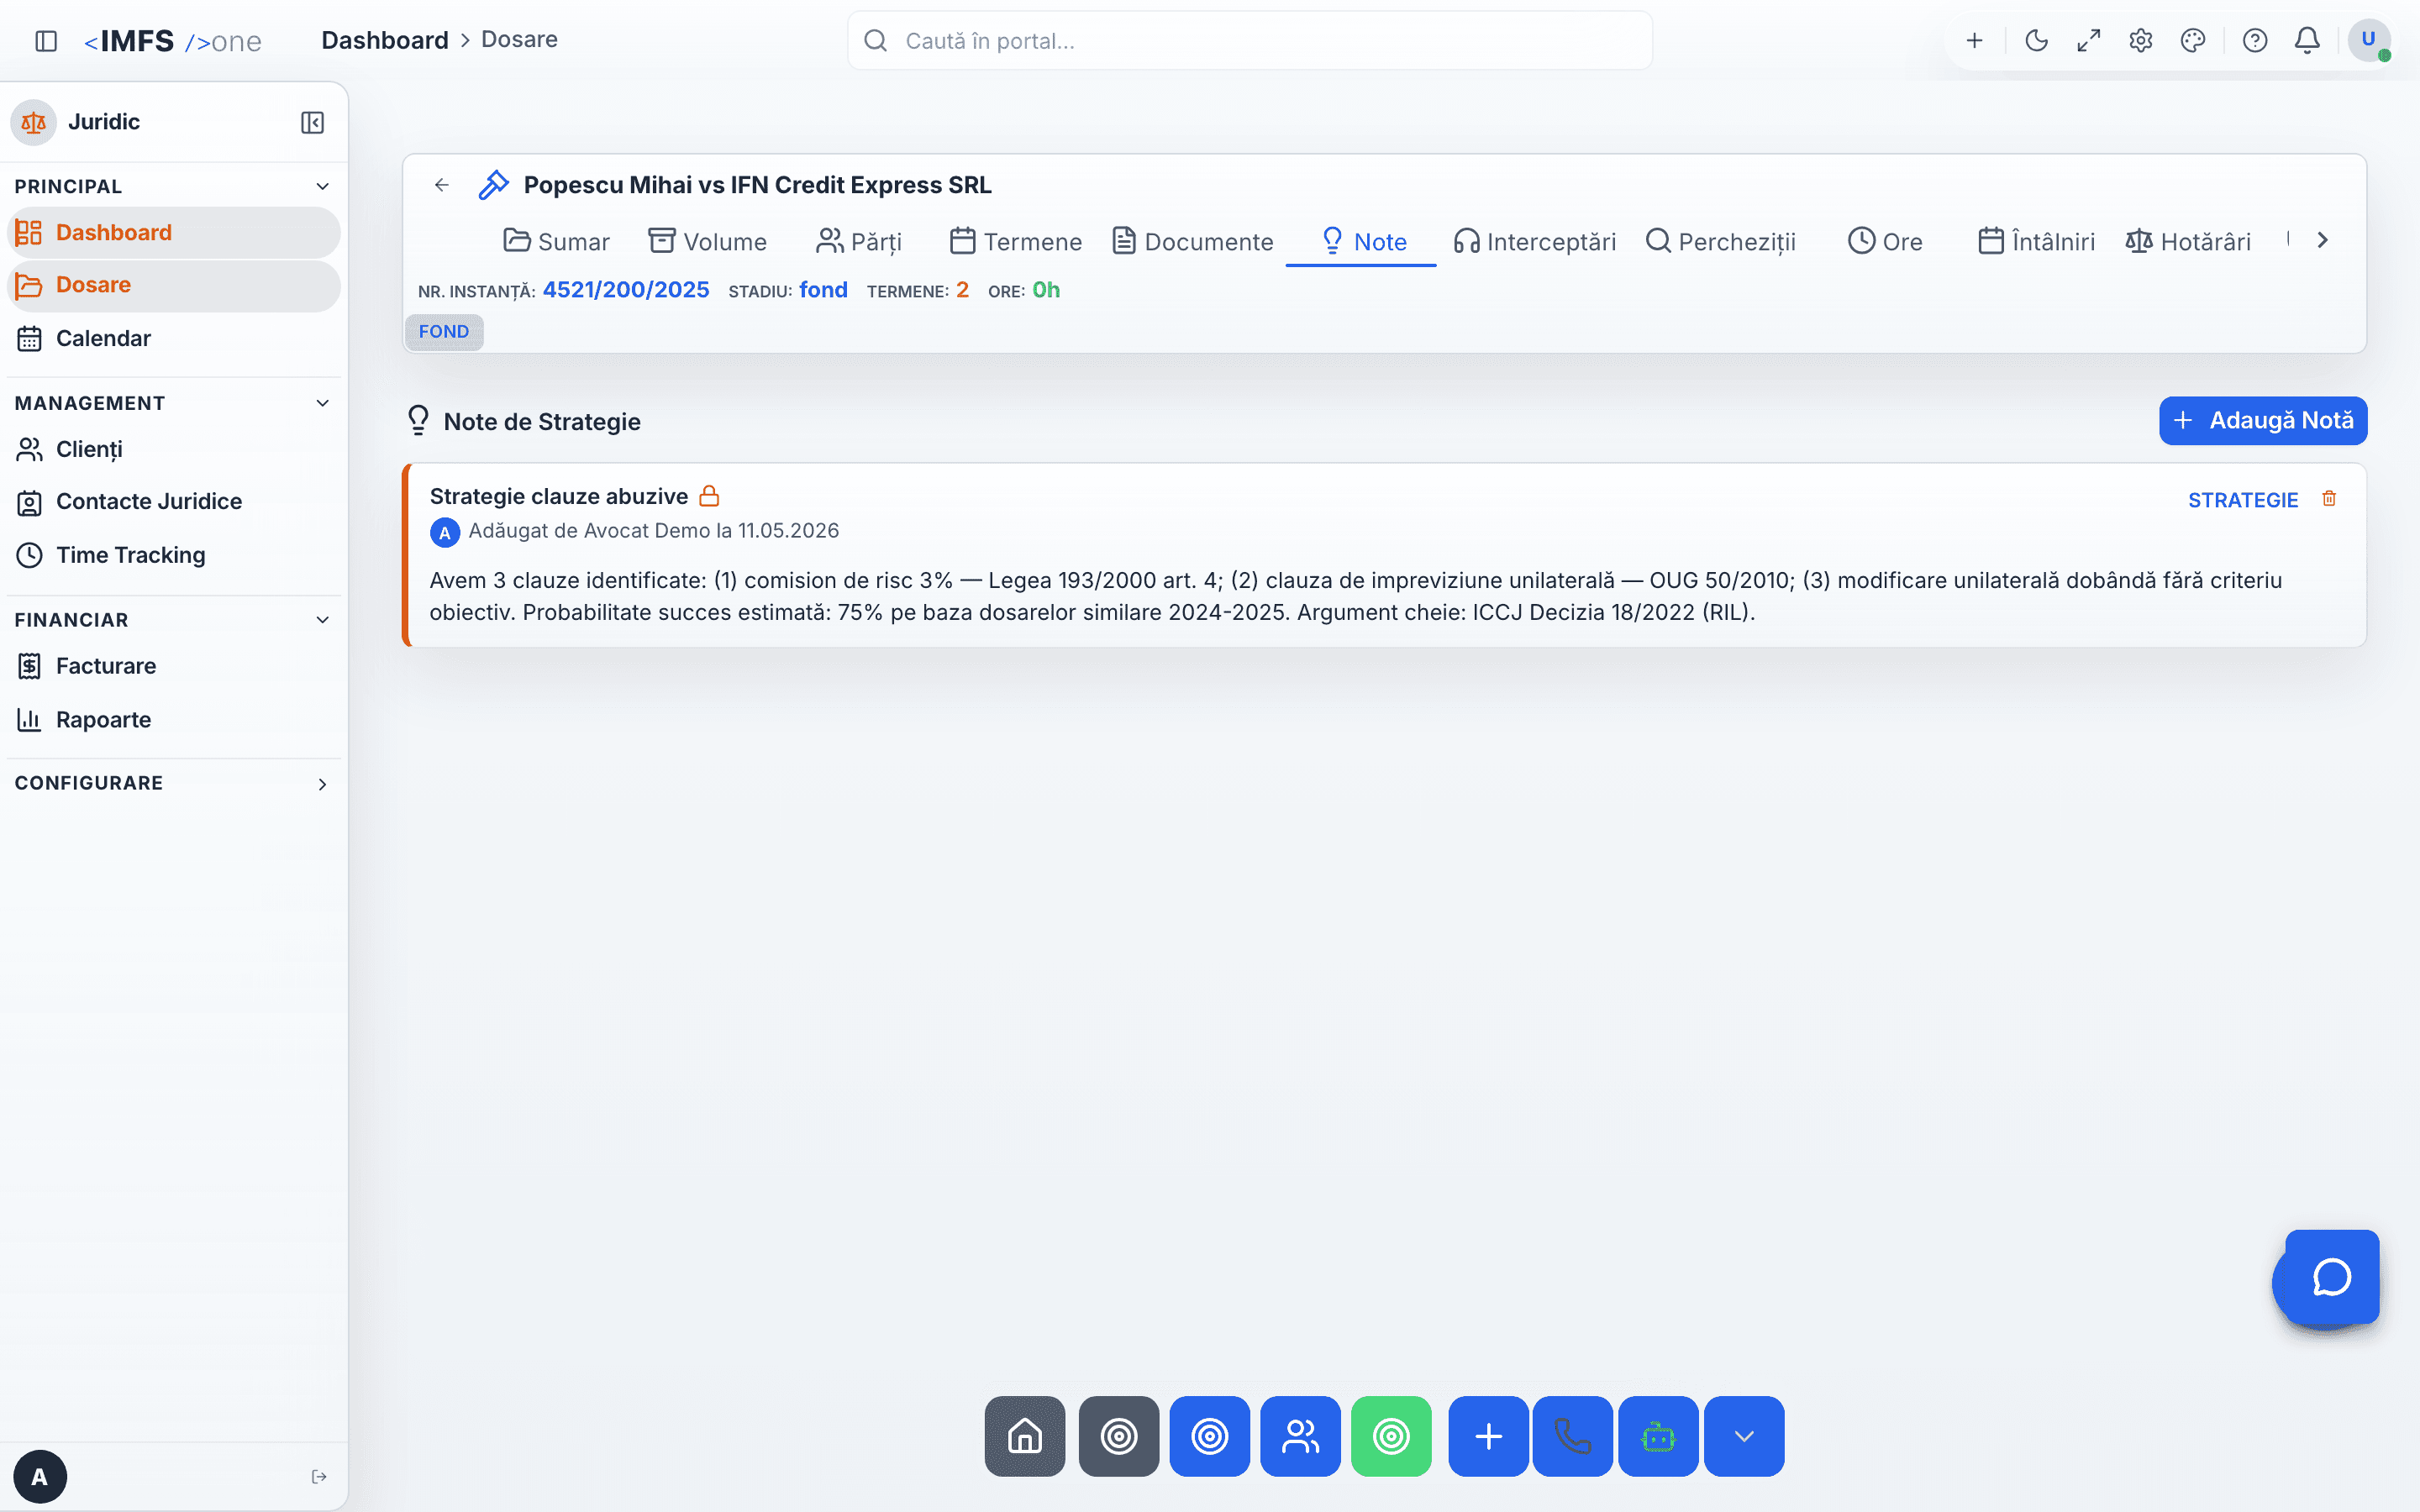This screenshot has width=2420, height=1512.
Task: Switch to the Volume tab
Action: [x=707, y=242]
